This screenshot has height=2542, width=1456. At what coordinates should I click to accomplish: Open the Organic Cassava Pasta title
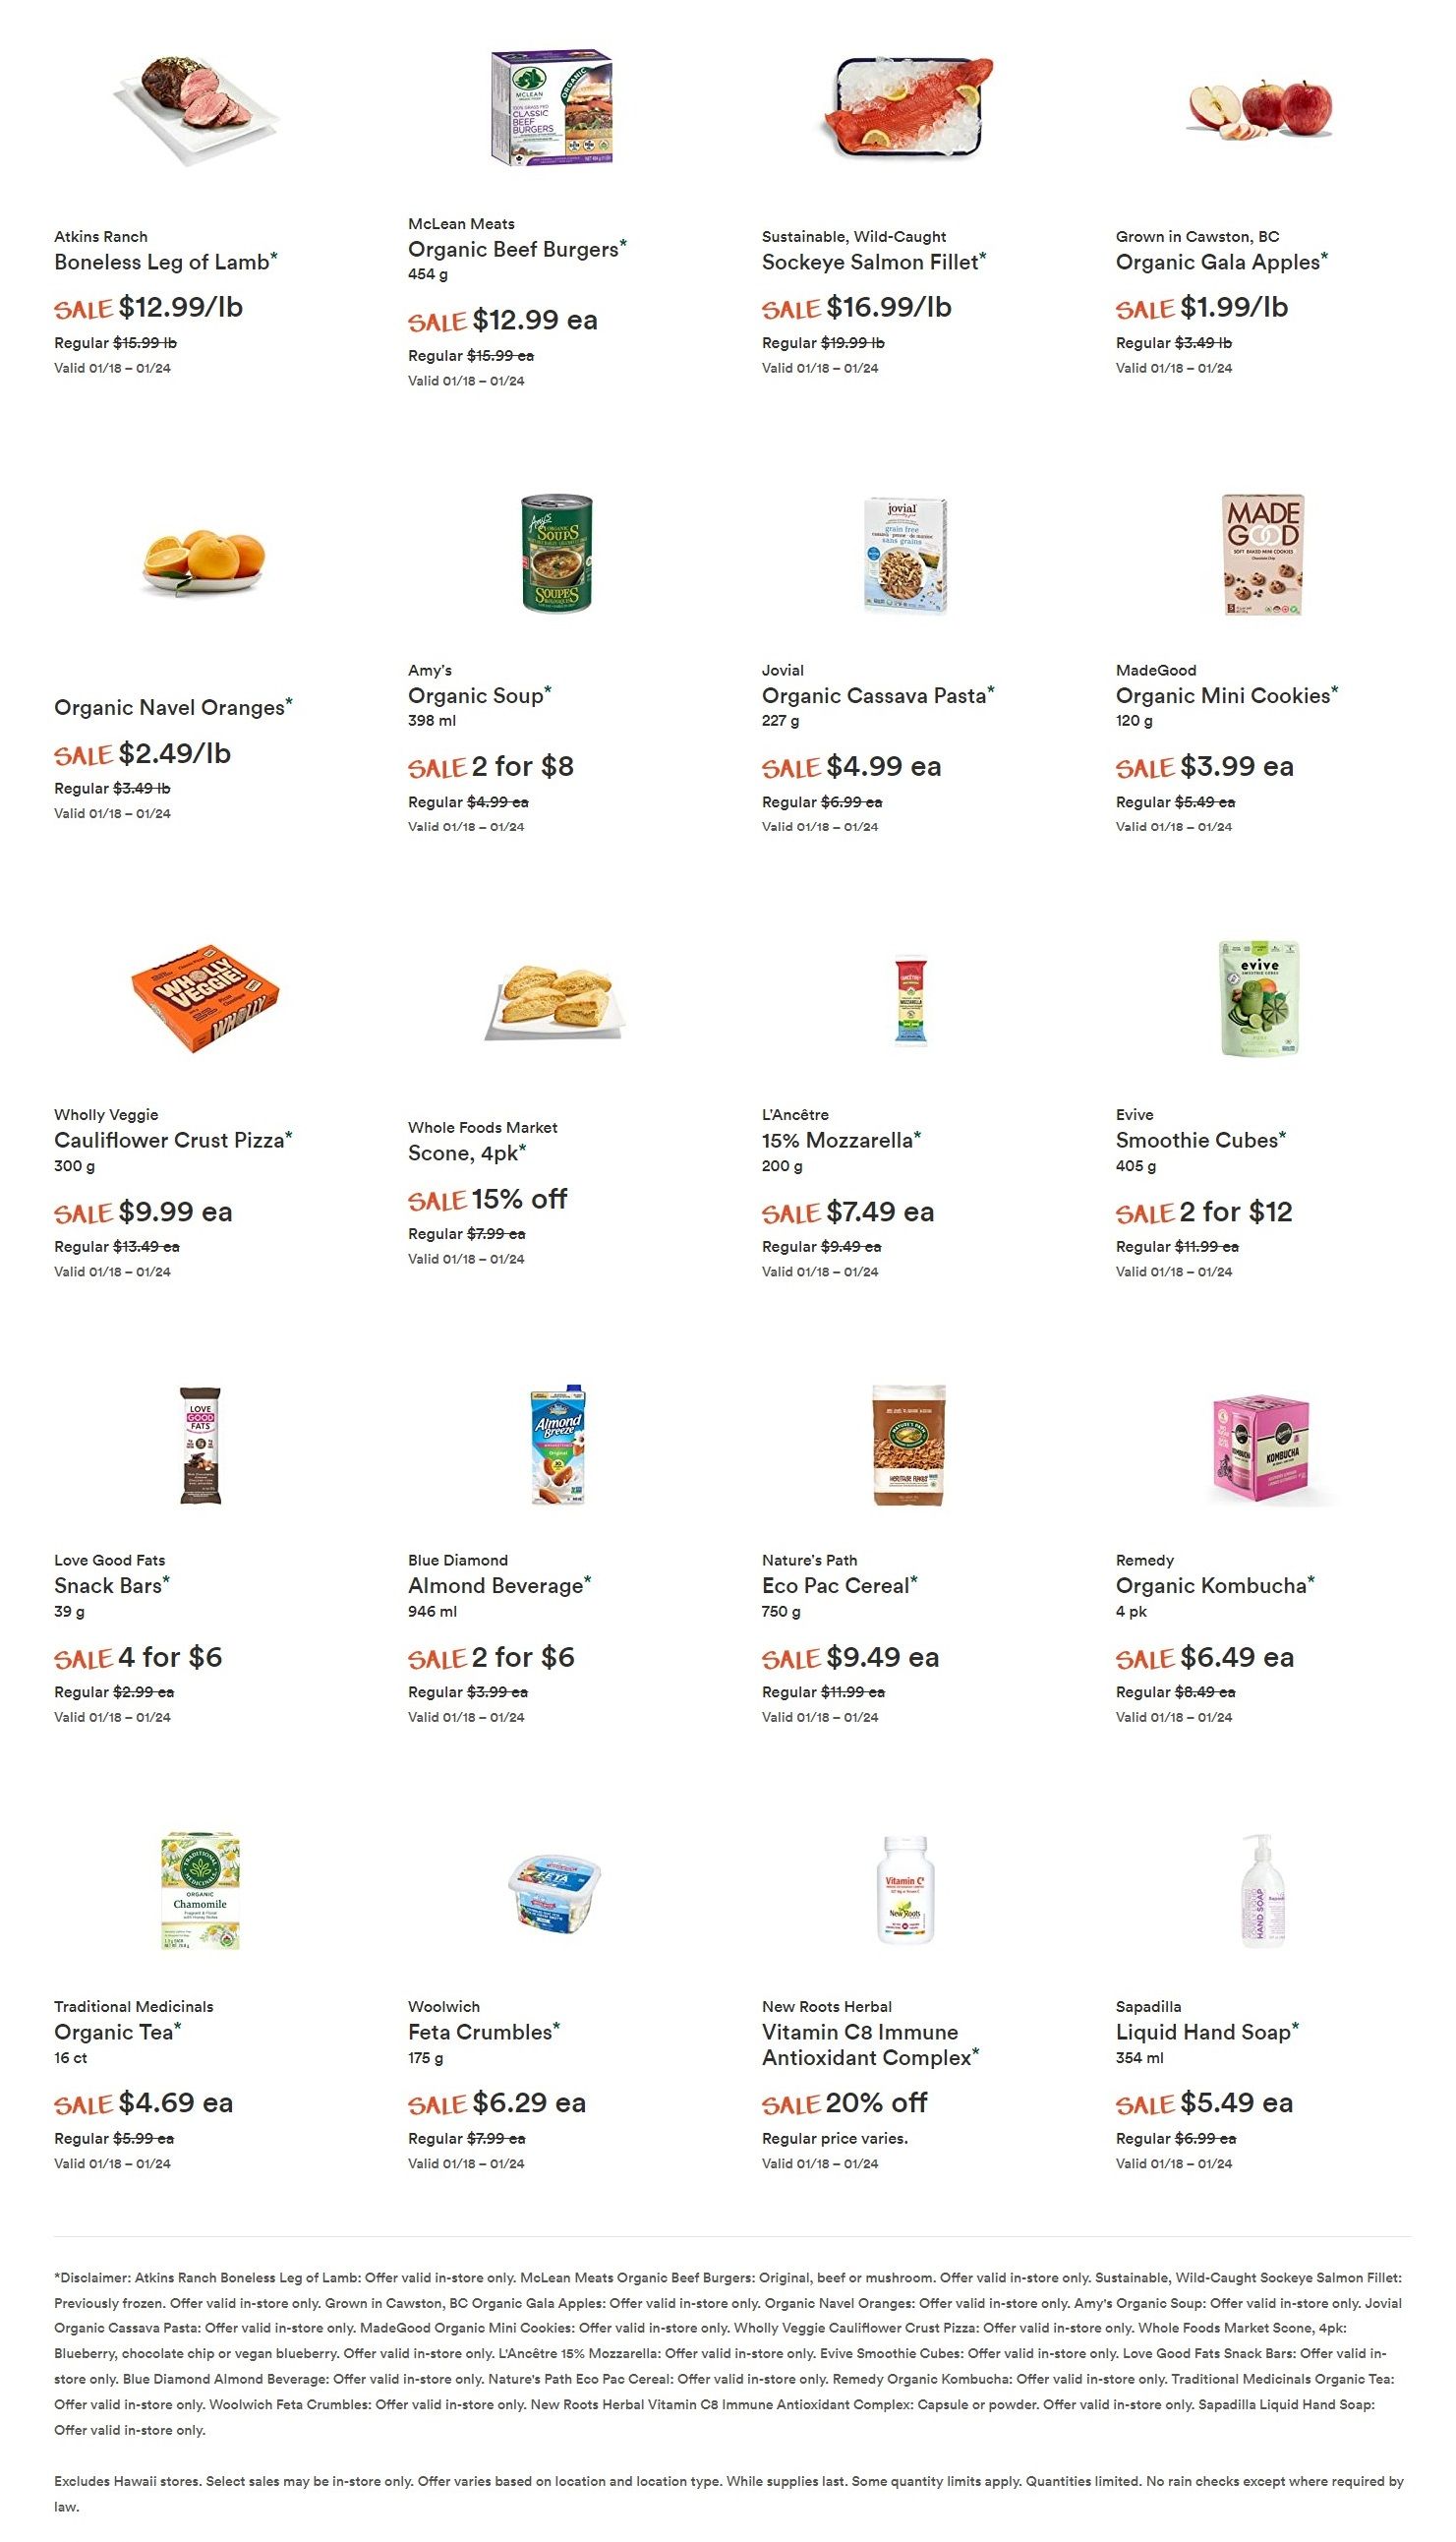874,696
